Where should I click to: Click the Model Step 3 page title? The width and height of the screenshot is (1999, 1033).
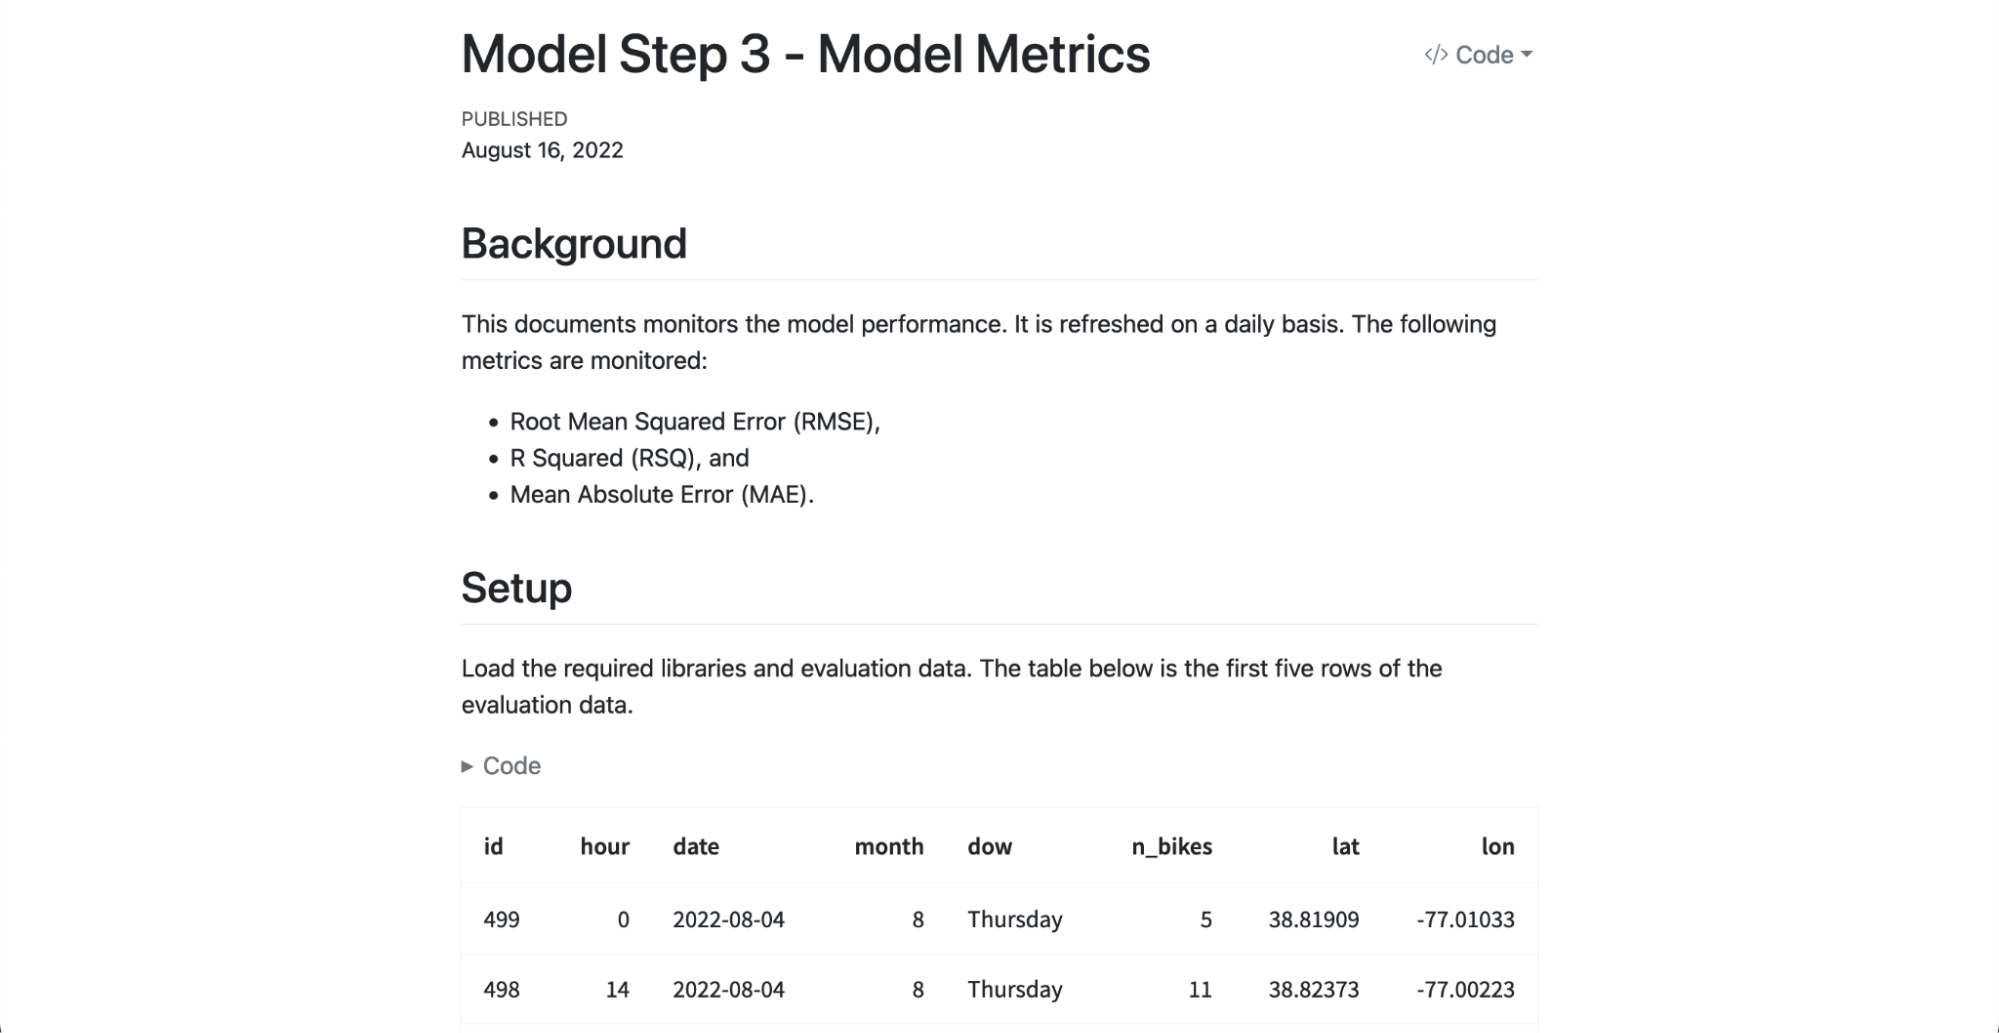tap(805, 54)
